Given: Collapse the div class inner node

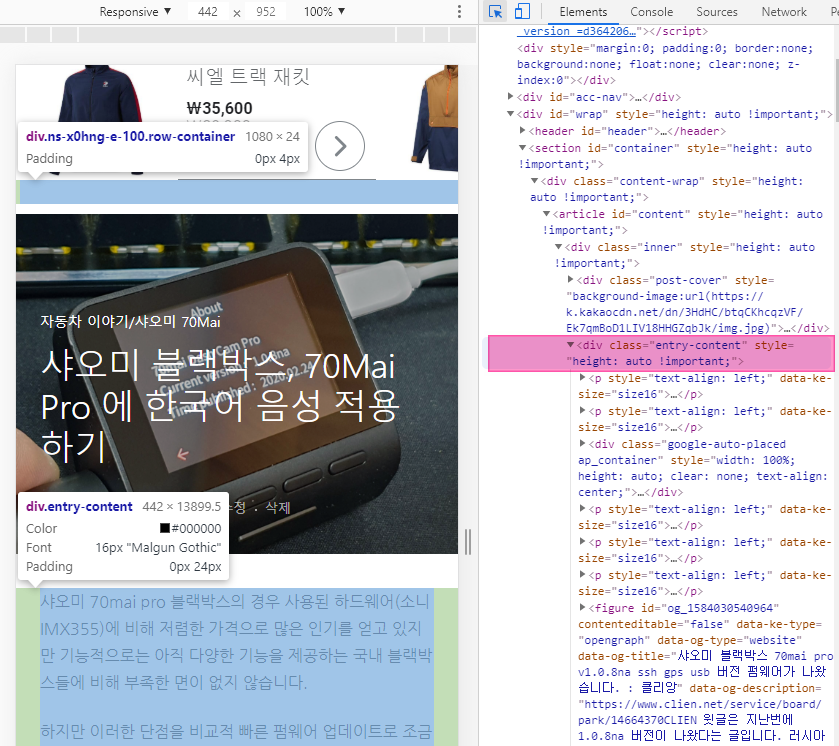Looking at the screenshot, I should (x=558, y=247).
